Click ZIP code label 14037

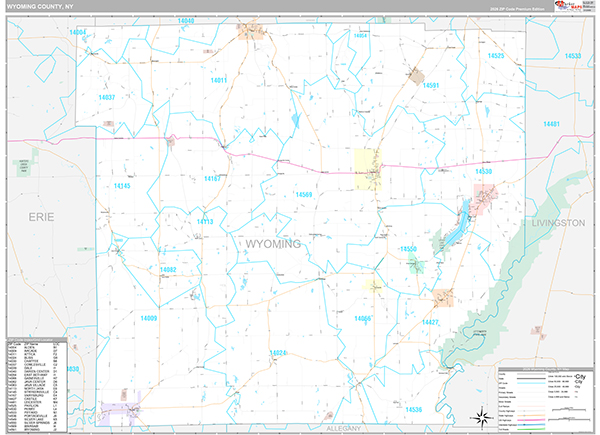click(x=107, y=98)
